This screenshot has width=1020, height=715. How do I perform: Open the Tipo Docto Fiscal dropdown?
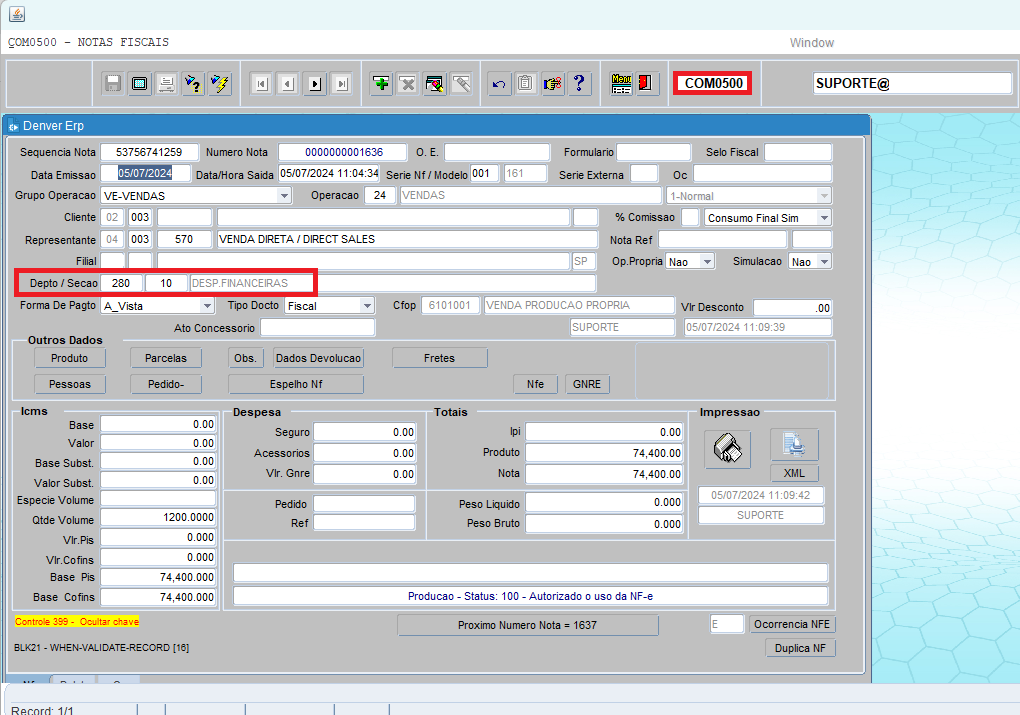tap(367, 306)
